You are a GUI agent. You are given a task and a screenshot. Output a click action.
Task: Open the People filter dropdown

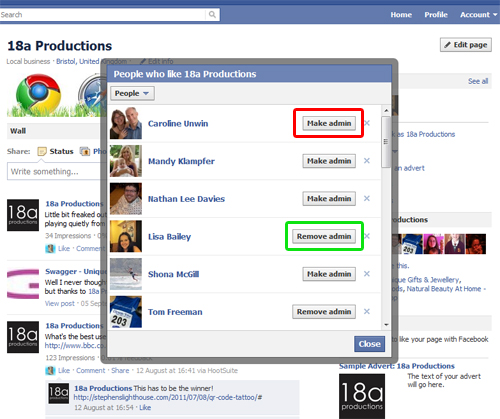pos(132,93)
